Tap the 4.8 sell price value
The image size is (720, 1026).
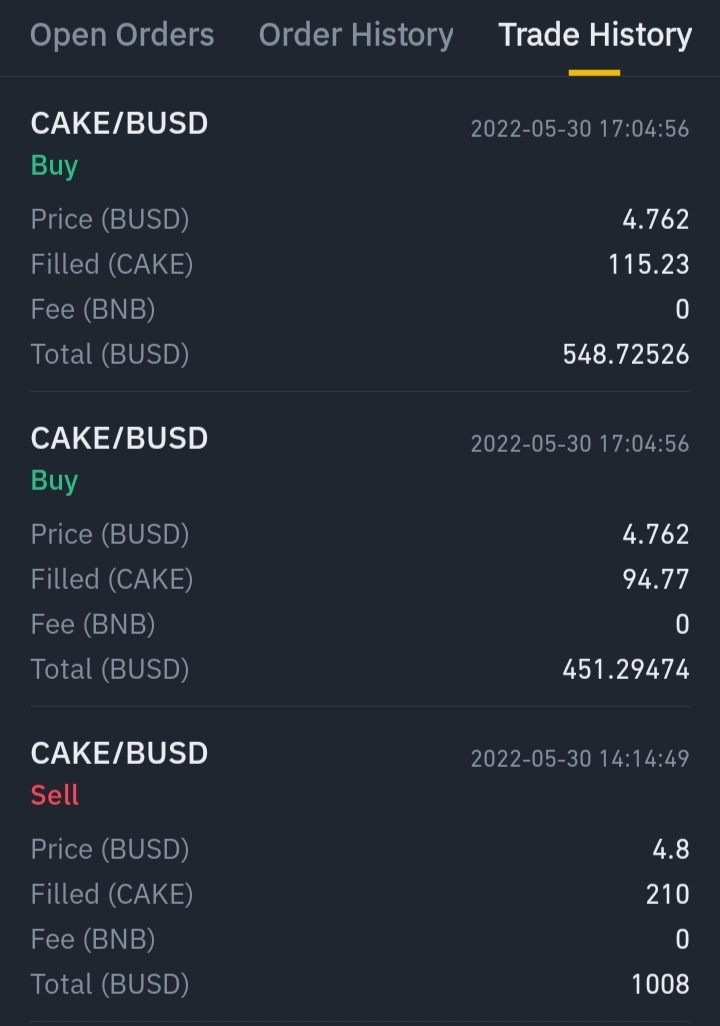coord(671,849)
